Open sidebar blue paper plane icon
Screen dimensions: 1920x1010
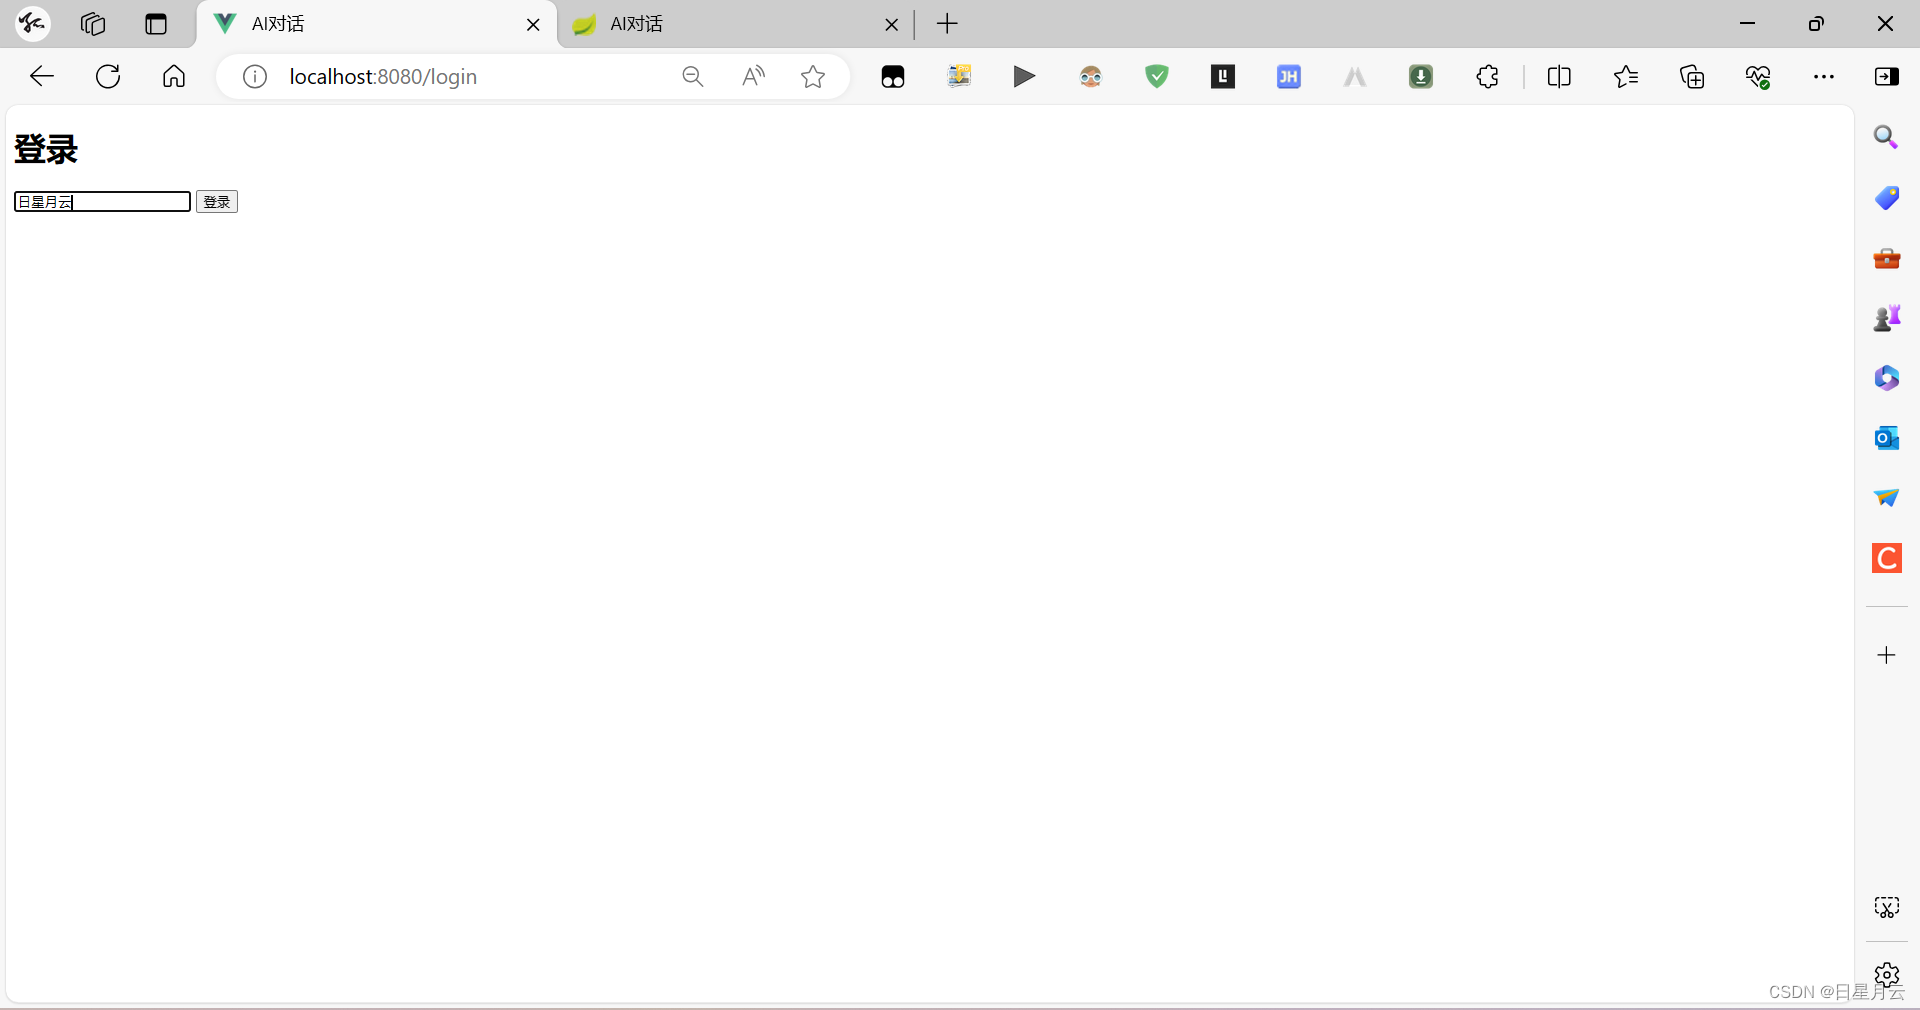coord(1886,497)
